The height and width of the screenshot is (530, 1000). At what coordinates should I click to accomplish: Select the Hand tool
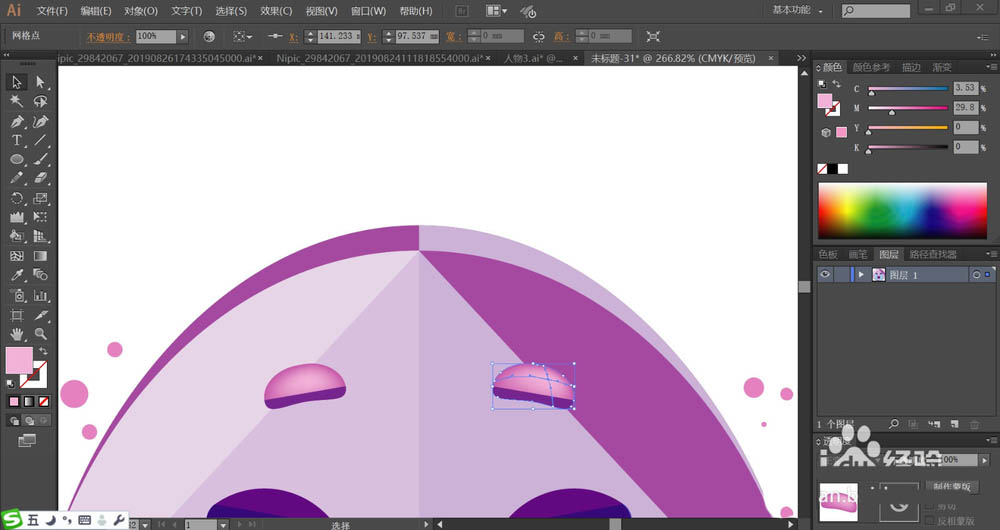[17, 333]
